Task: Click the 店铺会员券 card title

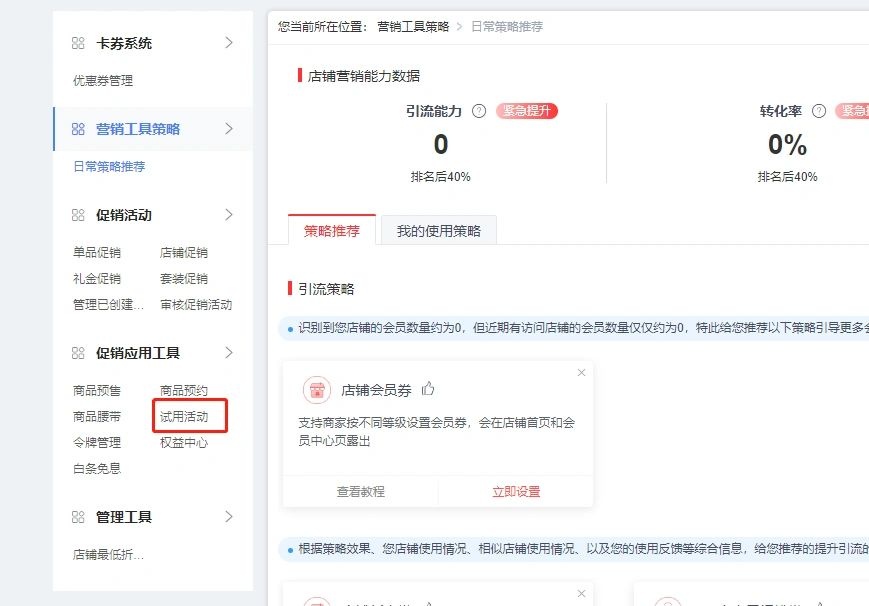Action: click(x=376, y=391)
